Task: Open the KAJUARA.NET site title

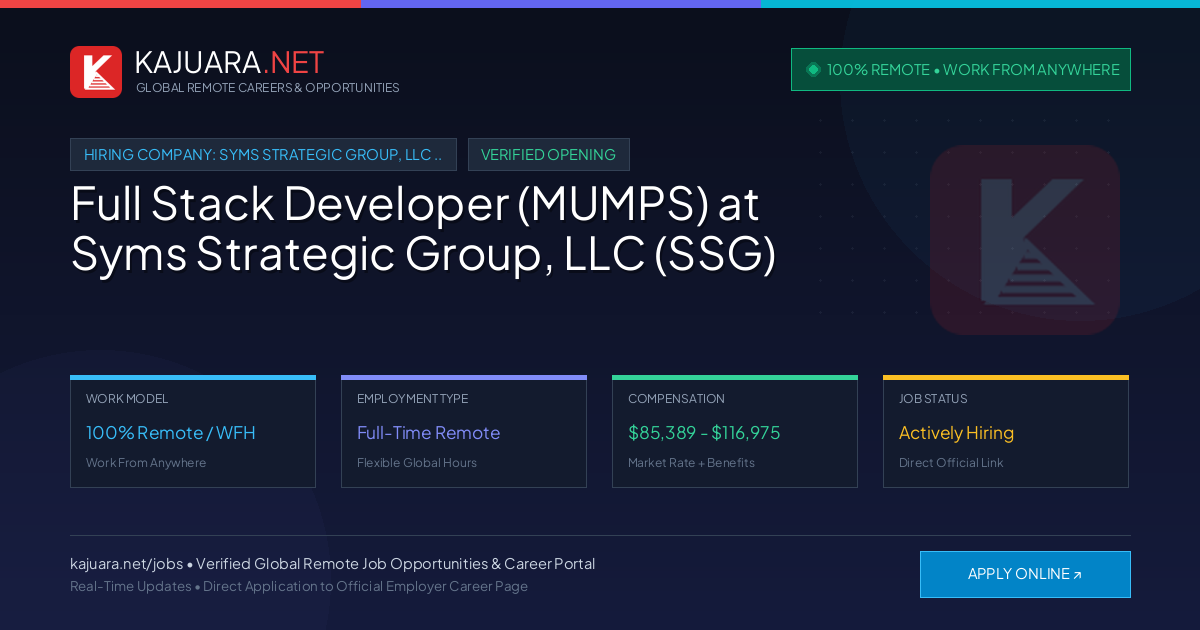Action: (x=229, y=62)
